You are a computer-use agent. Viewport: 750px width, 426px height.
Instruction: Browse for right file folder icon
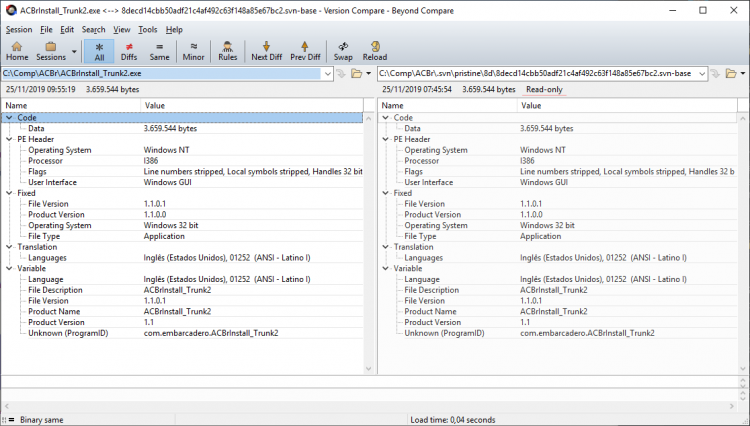731,74
